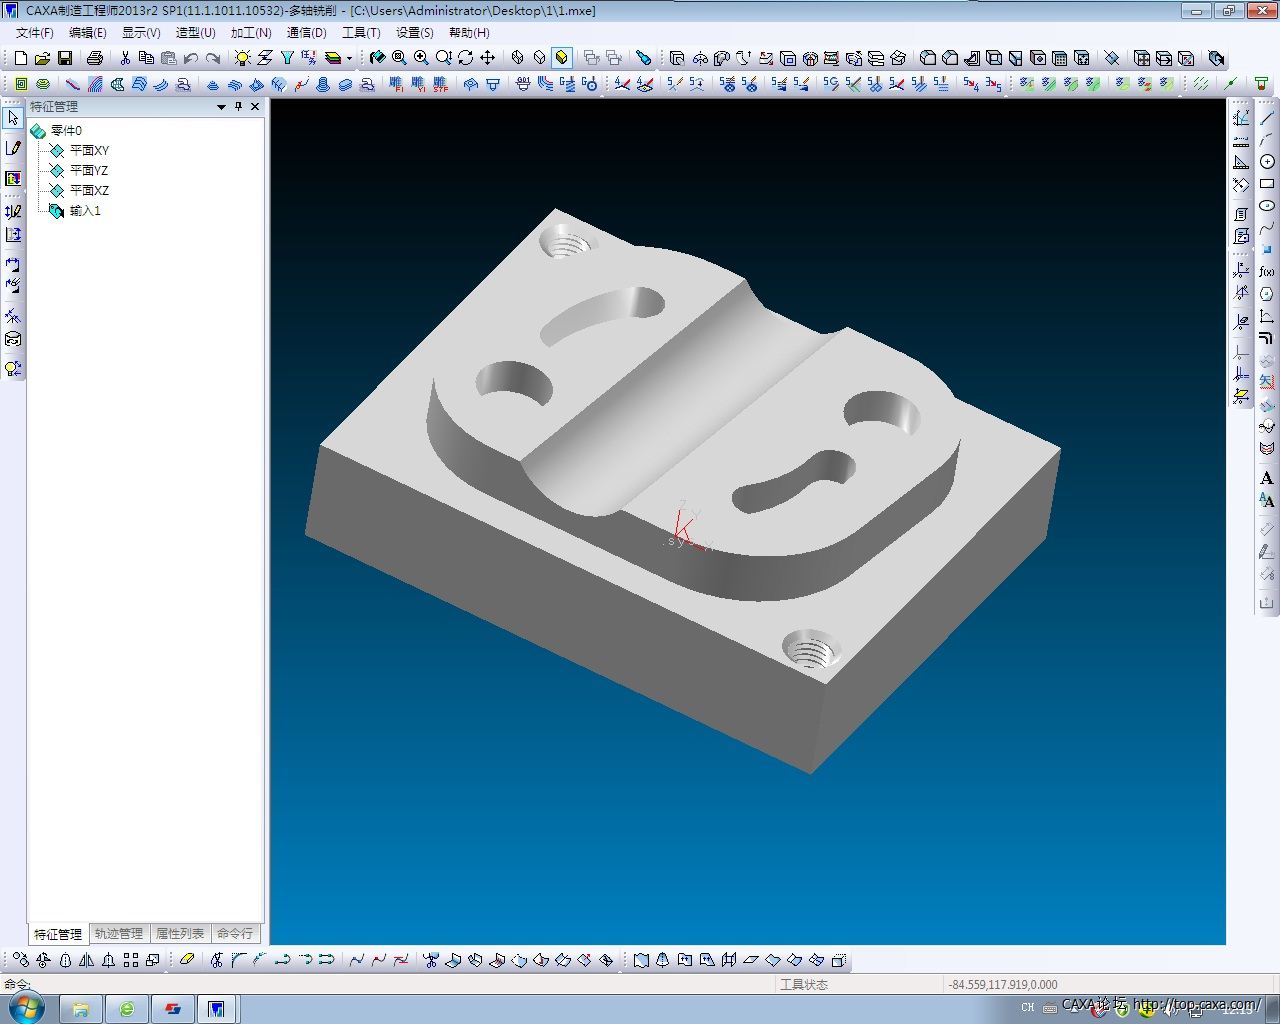1280x1024 pixels.
Task: Switch to the 轨迹管理 tab
Action: pos(119,933)
